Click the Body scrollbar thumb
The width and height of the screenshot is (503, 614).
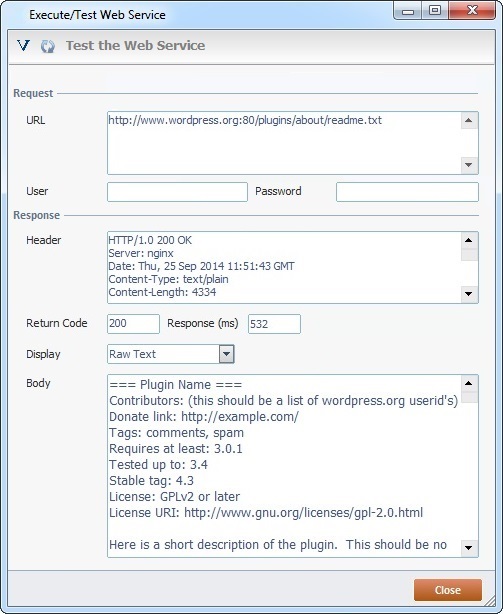[469, 397]
